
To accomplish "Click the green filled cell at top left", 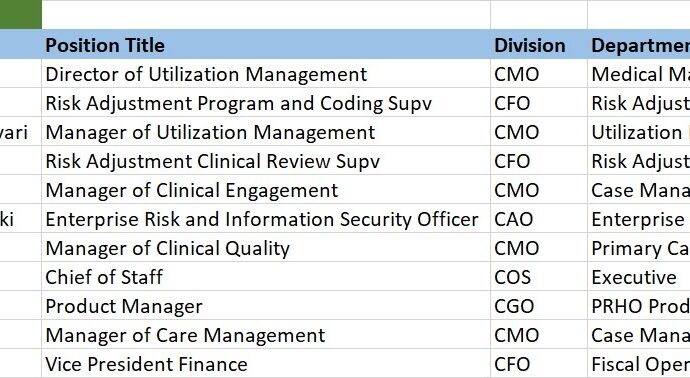I will (x=21, y=15).
